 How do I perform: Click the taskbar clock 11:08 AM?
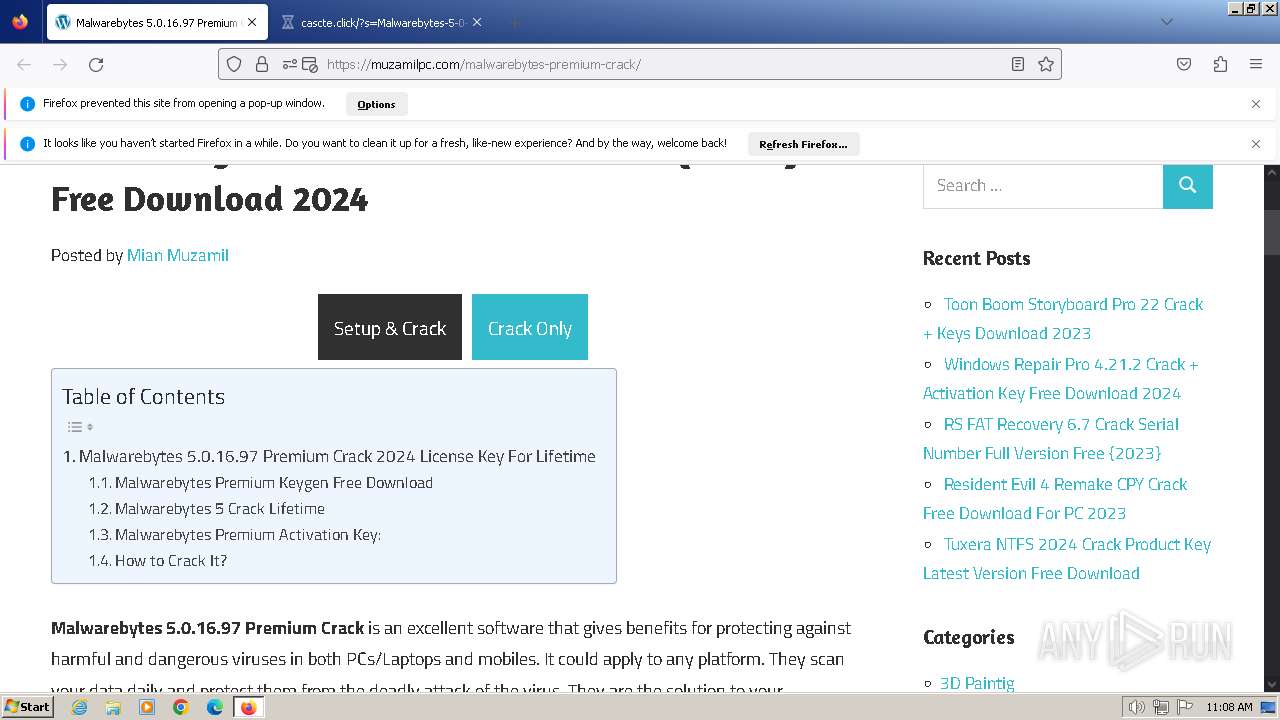1229,707
